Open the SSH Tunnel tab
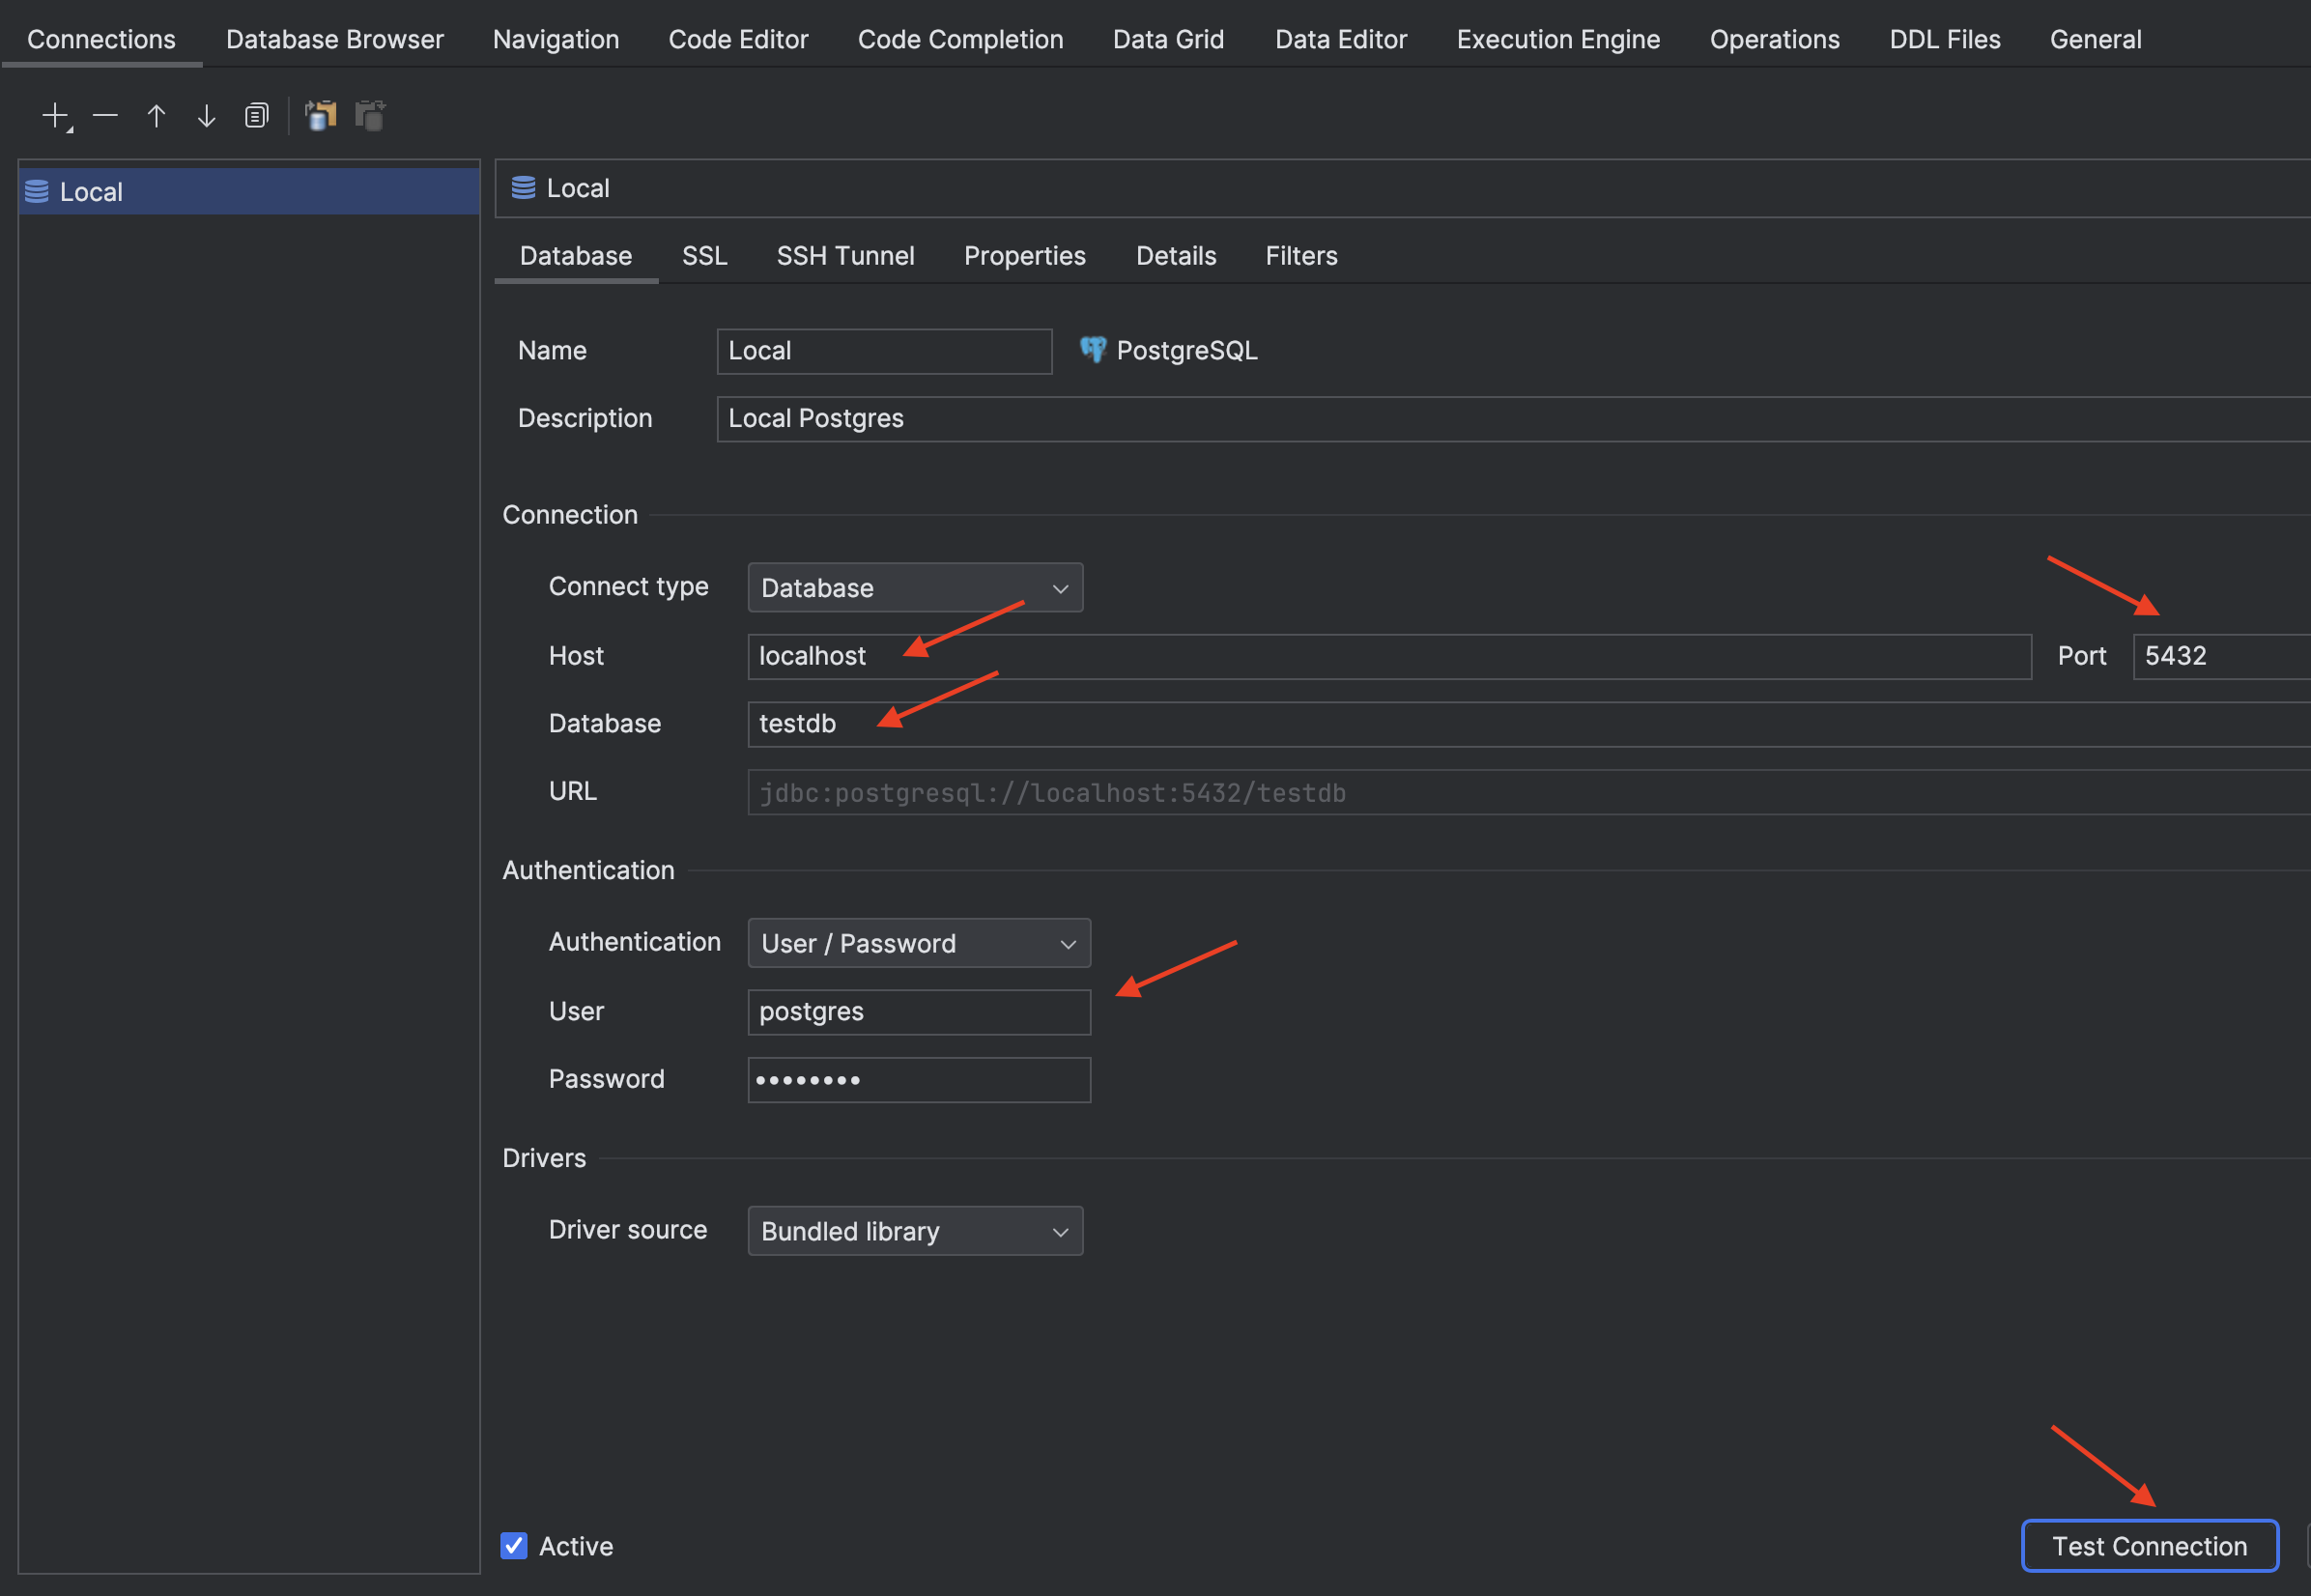 tap(846, 255)
